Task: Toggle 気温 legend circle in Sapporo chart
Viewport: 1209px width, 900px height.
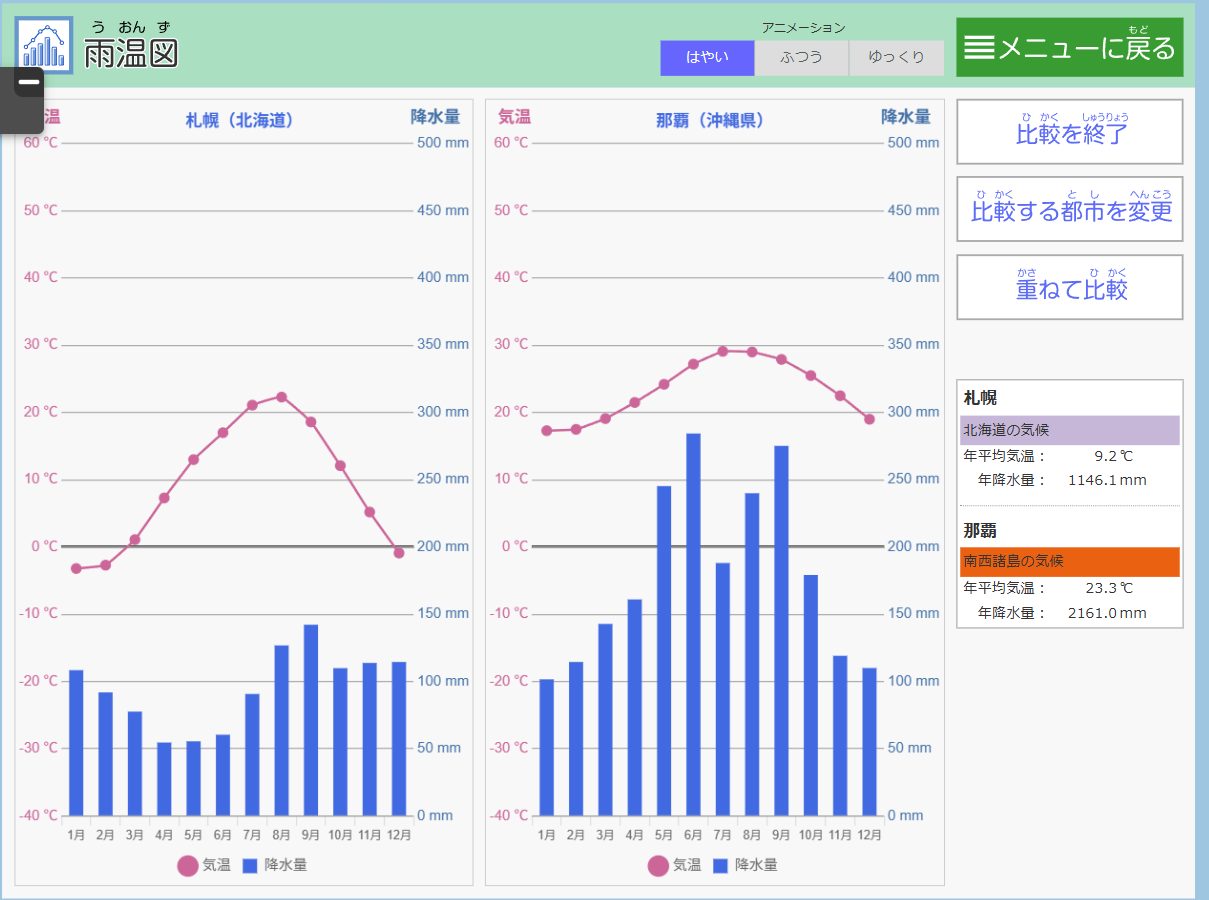Action: pos(188,865)
